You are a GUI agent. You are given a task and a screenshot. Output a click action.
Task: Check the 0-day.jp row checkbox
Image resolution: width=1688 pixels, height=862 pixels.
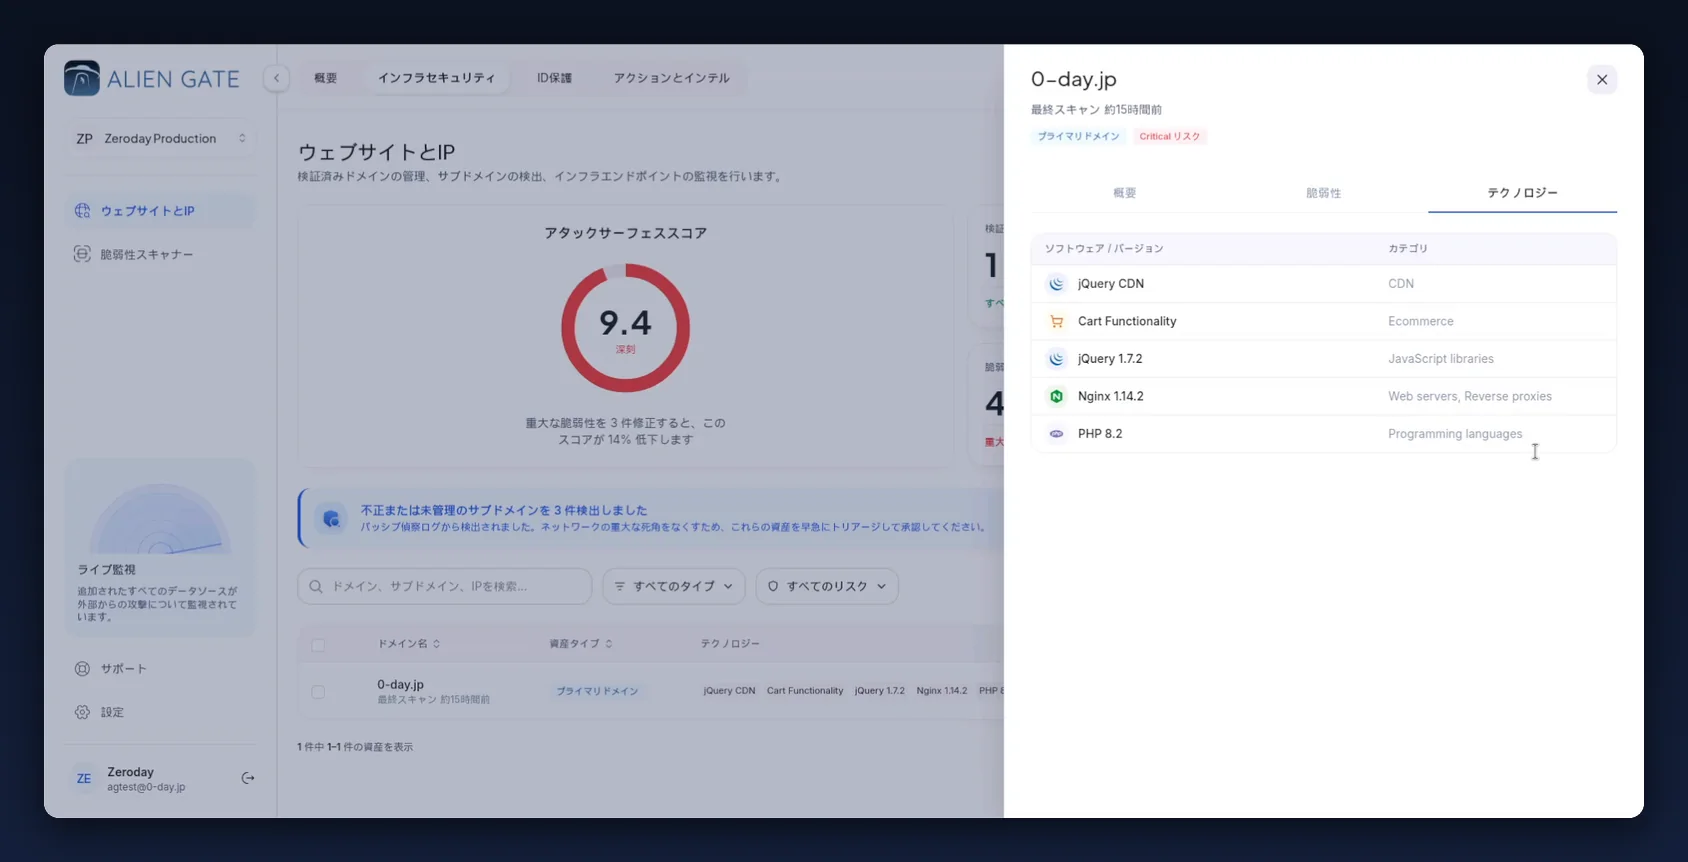[318, 691]
